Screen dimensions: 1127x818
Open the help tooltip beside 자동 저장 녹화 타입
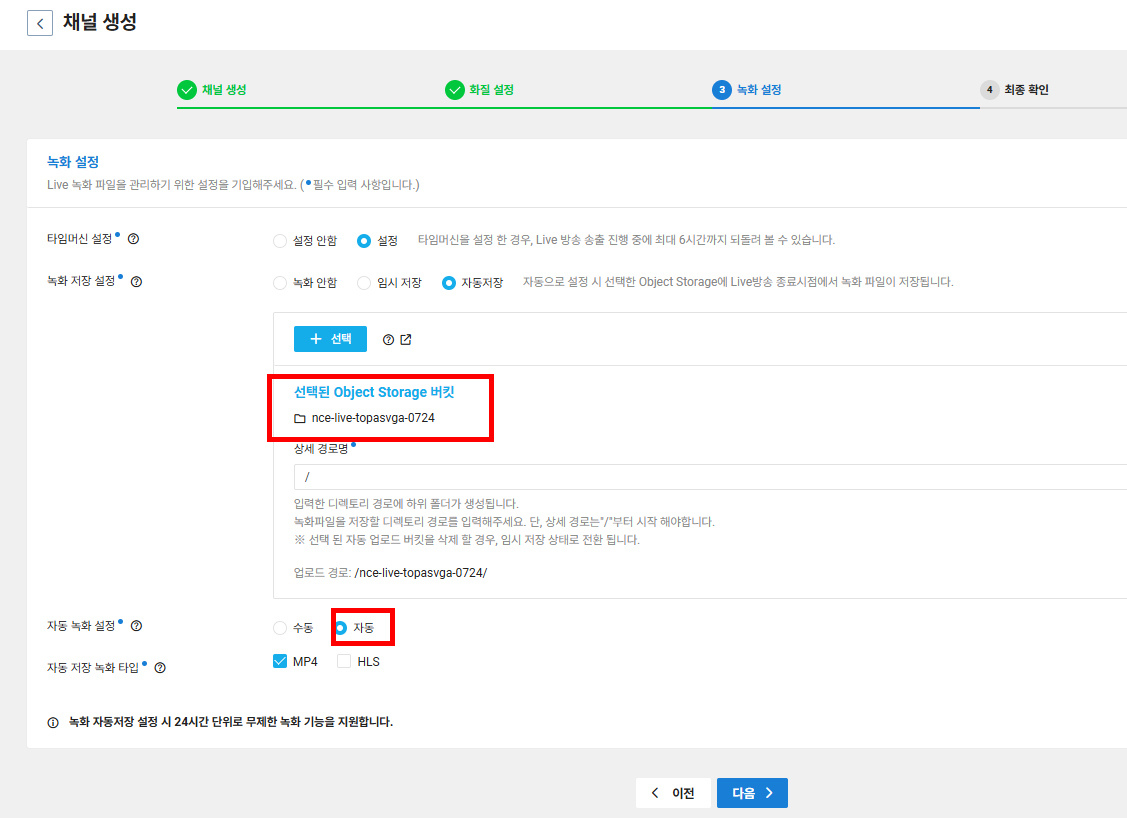point(159,666)
